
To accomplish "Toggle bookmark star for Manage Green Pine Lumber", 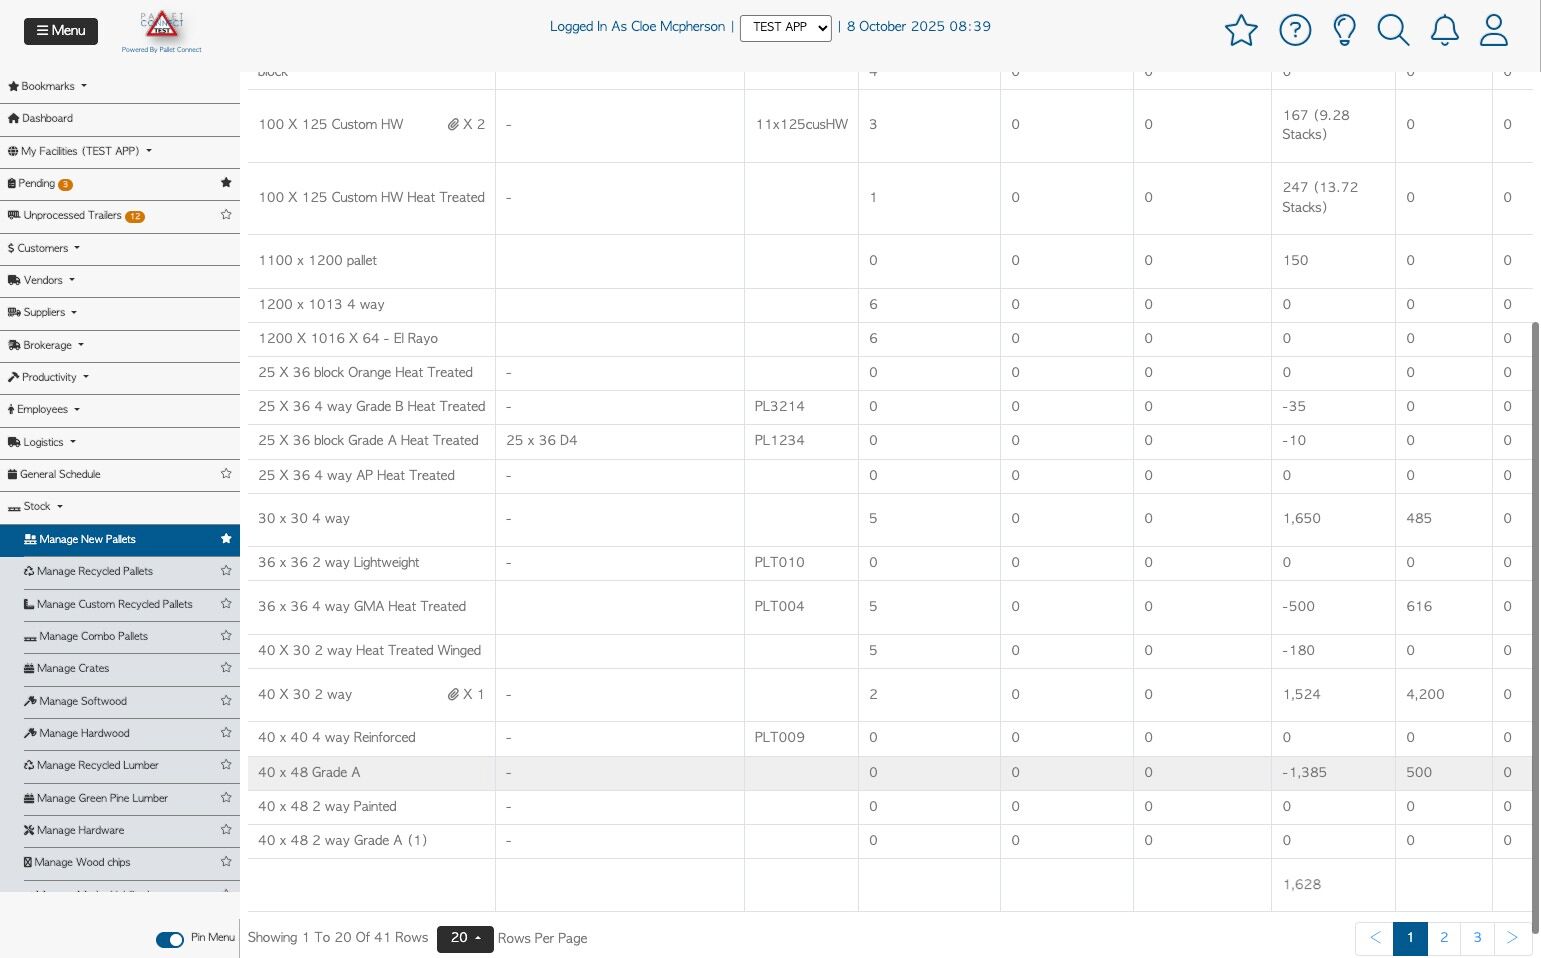I will [226, 798].
